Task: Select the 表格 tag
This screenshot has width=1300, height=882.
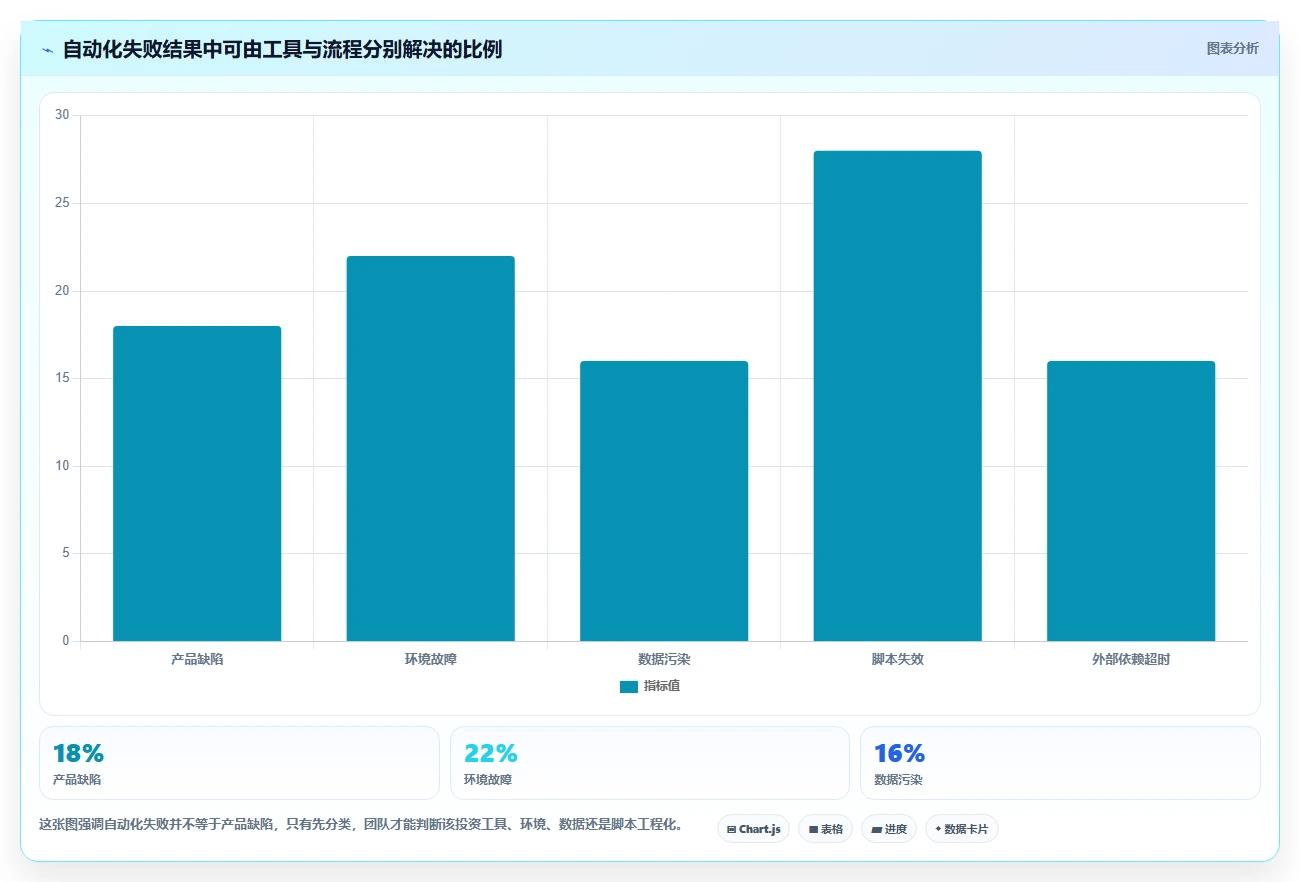Action: point(825,829)
